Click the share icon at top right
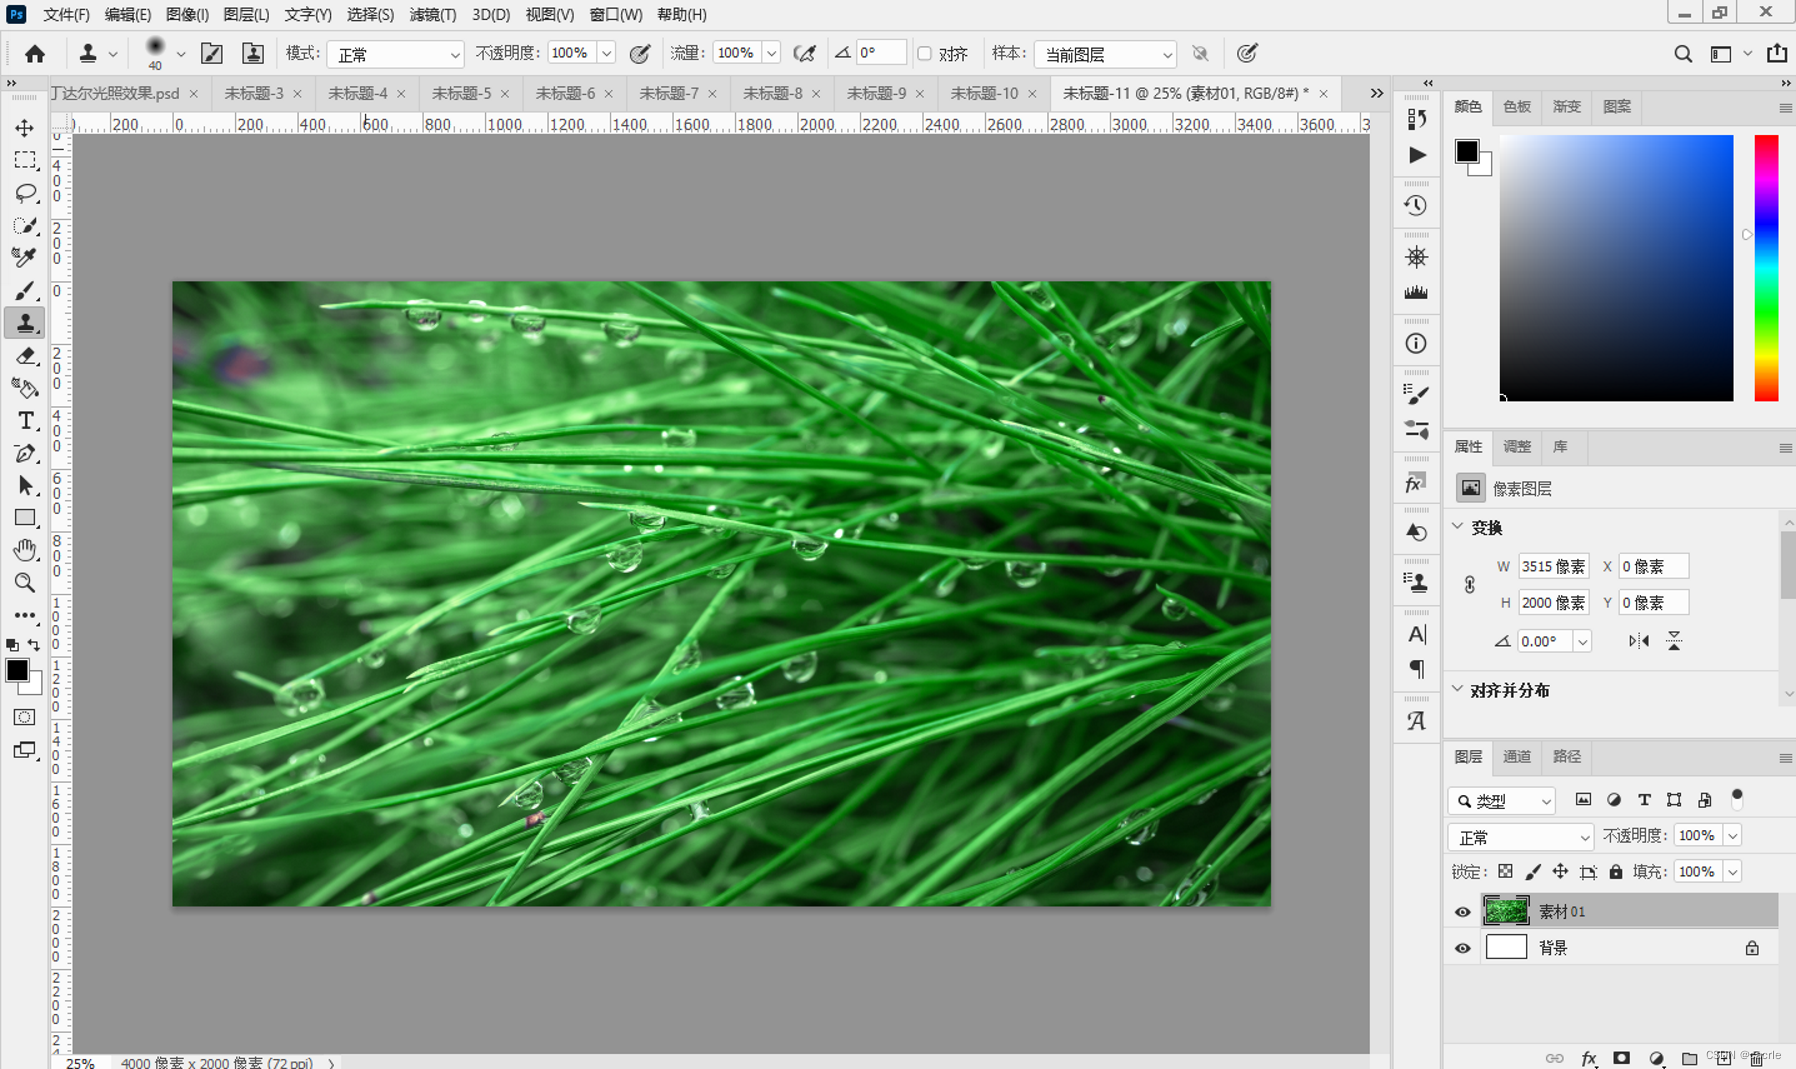This screenshot has height=1069, width=1796. [x=1777, y=54]
